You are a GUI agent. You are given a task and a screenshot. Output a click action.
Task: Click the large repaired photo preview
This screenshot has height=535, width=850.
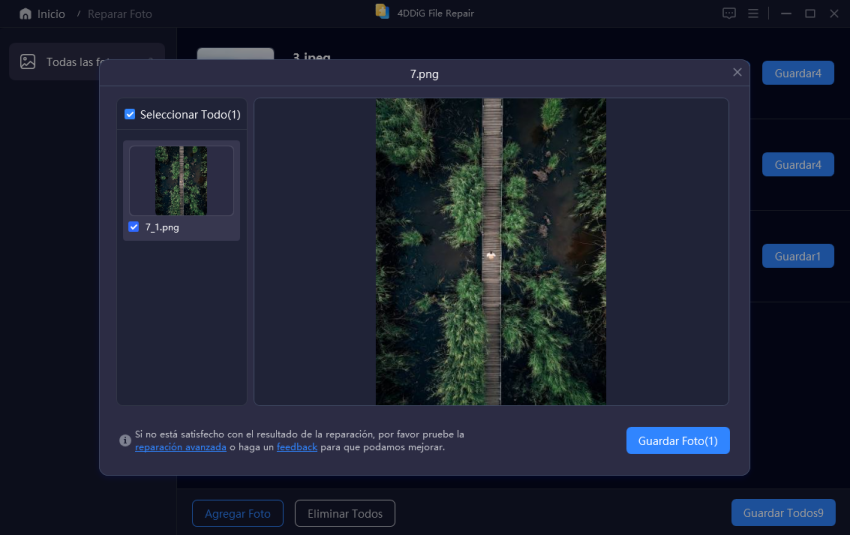tap(490, 251)
